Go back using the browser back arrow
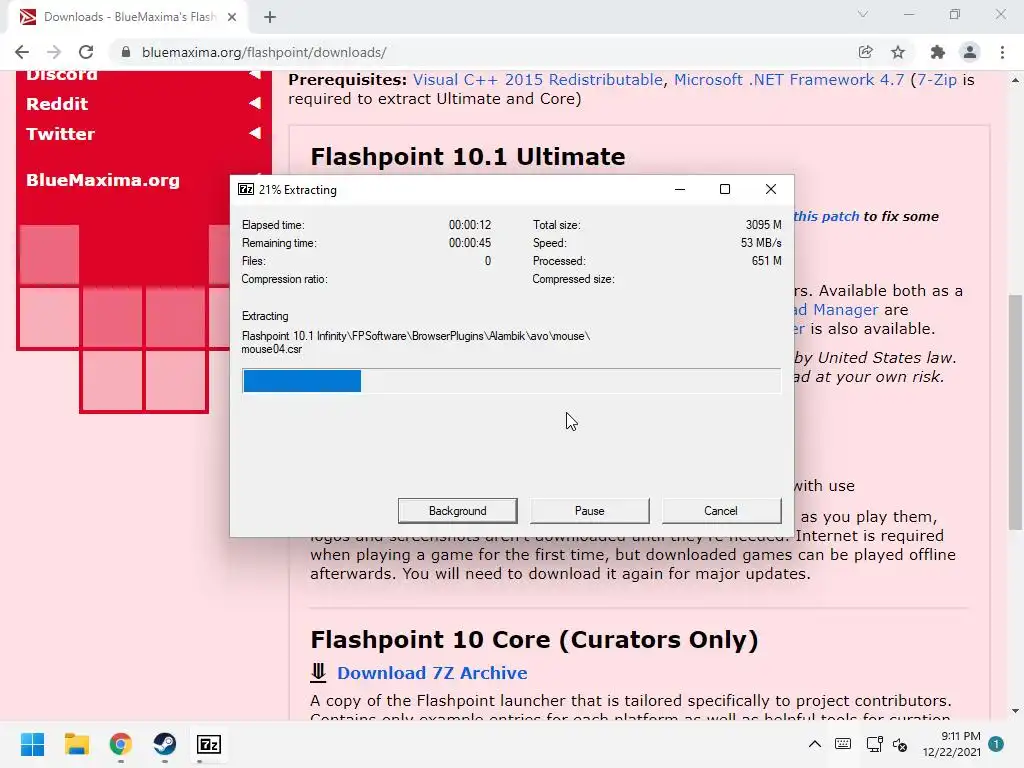Image resolution: width=1024 pixels, height=768 pixels. 22,52
